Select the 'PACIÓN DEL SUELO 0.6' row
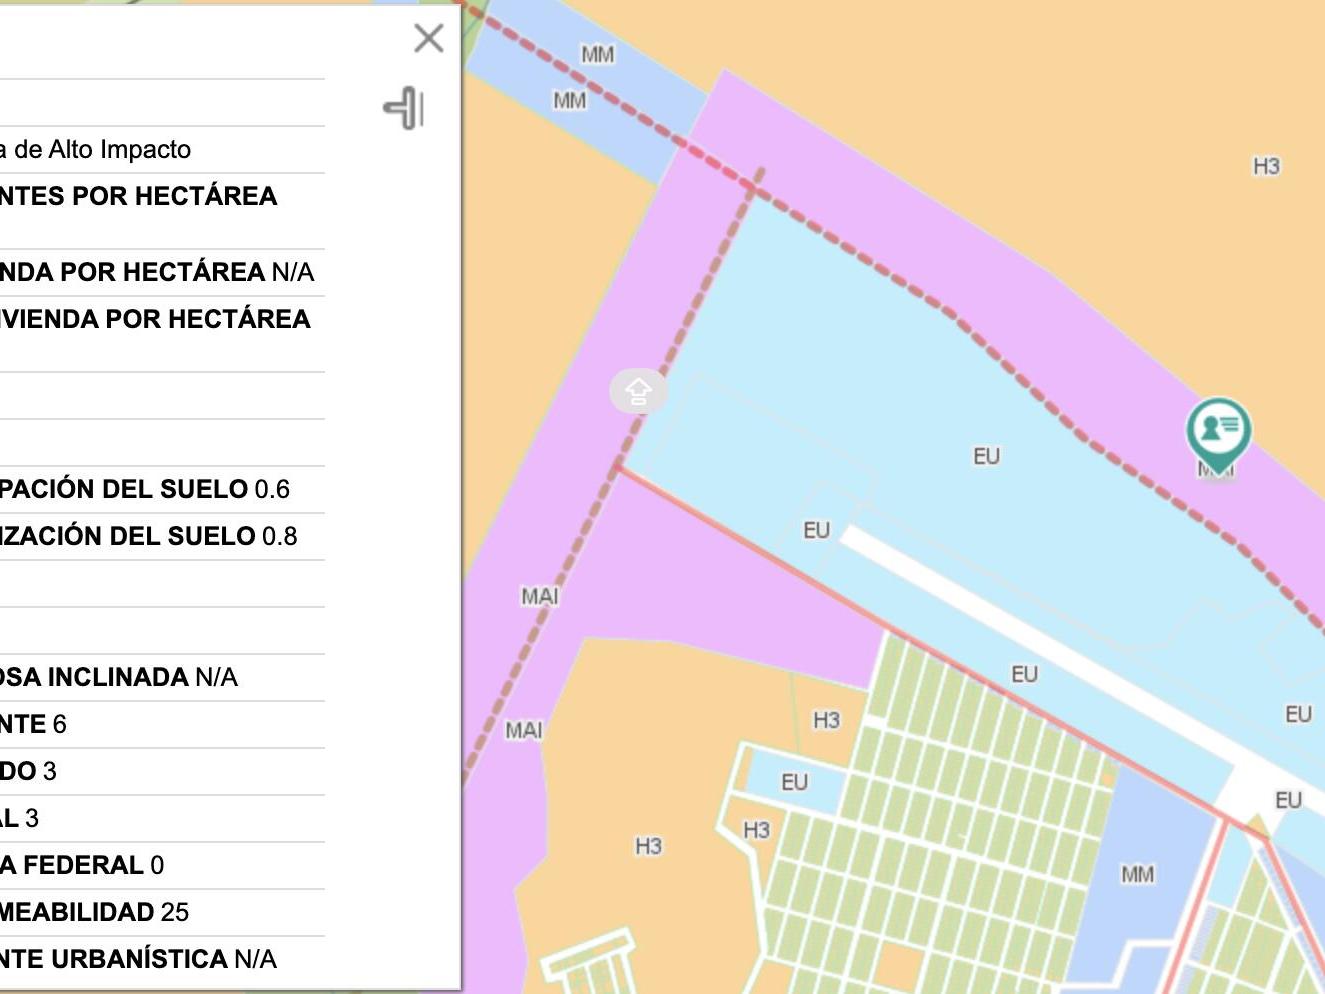The height and width of the screenshot is (994, 1325). (145, 489)
